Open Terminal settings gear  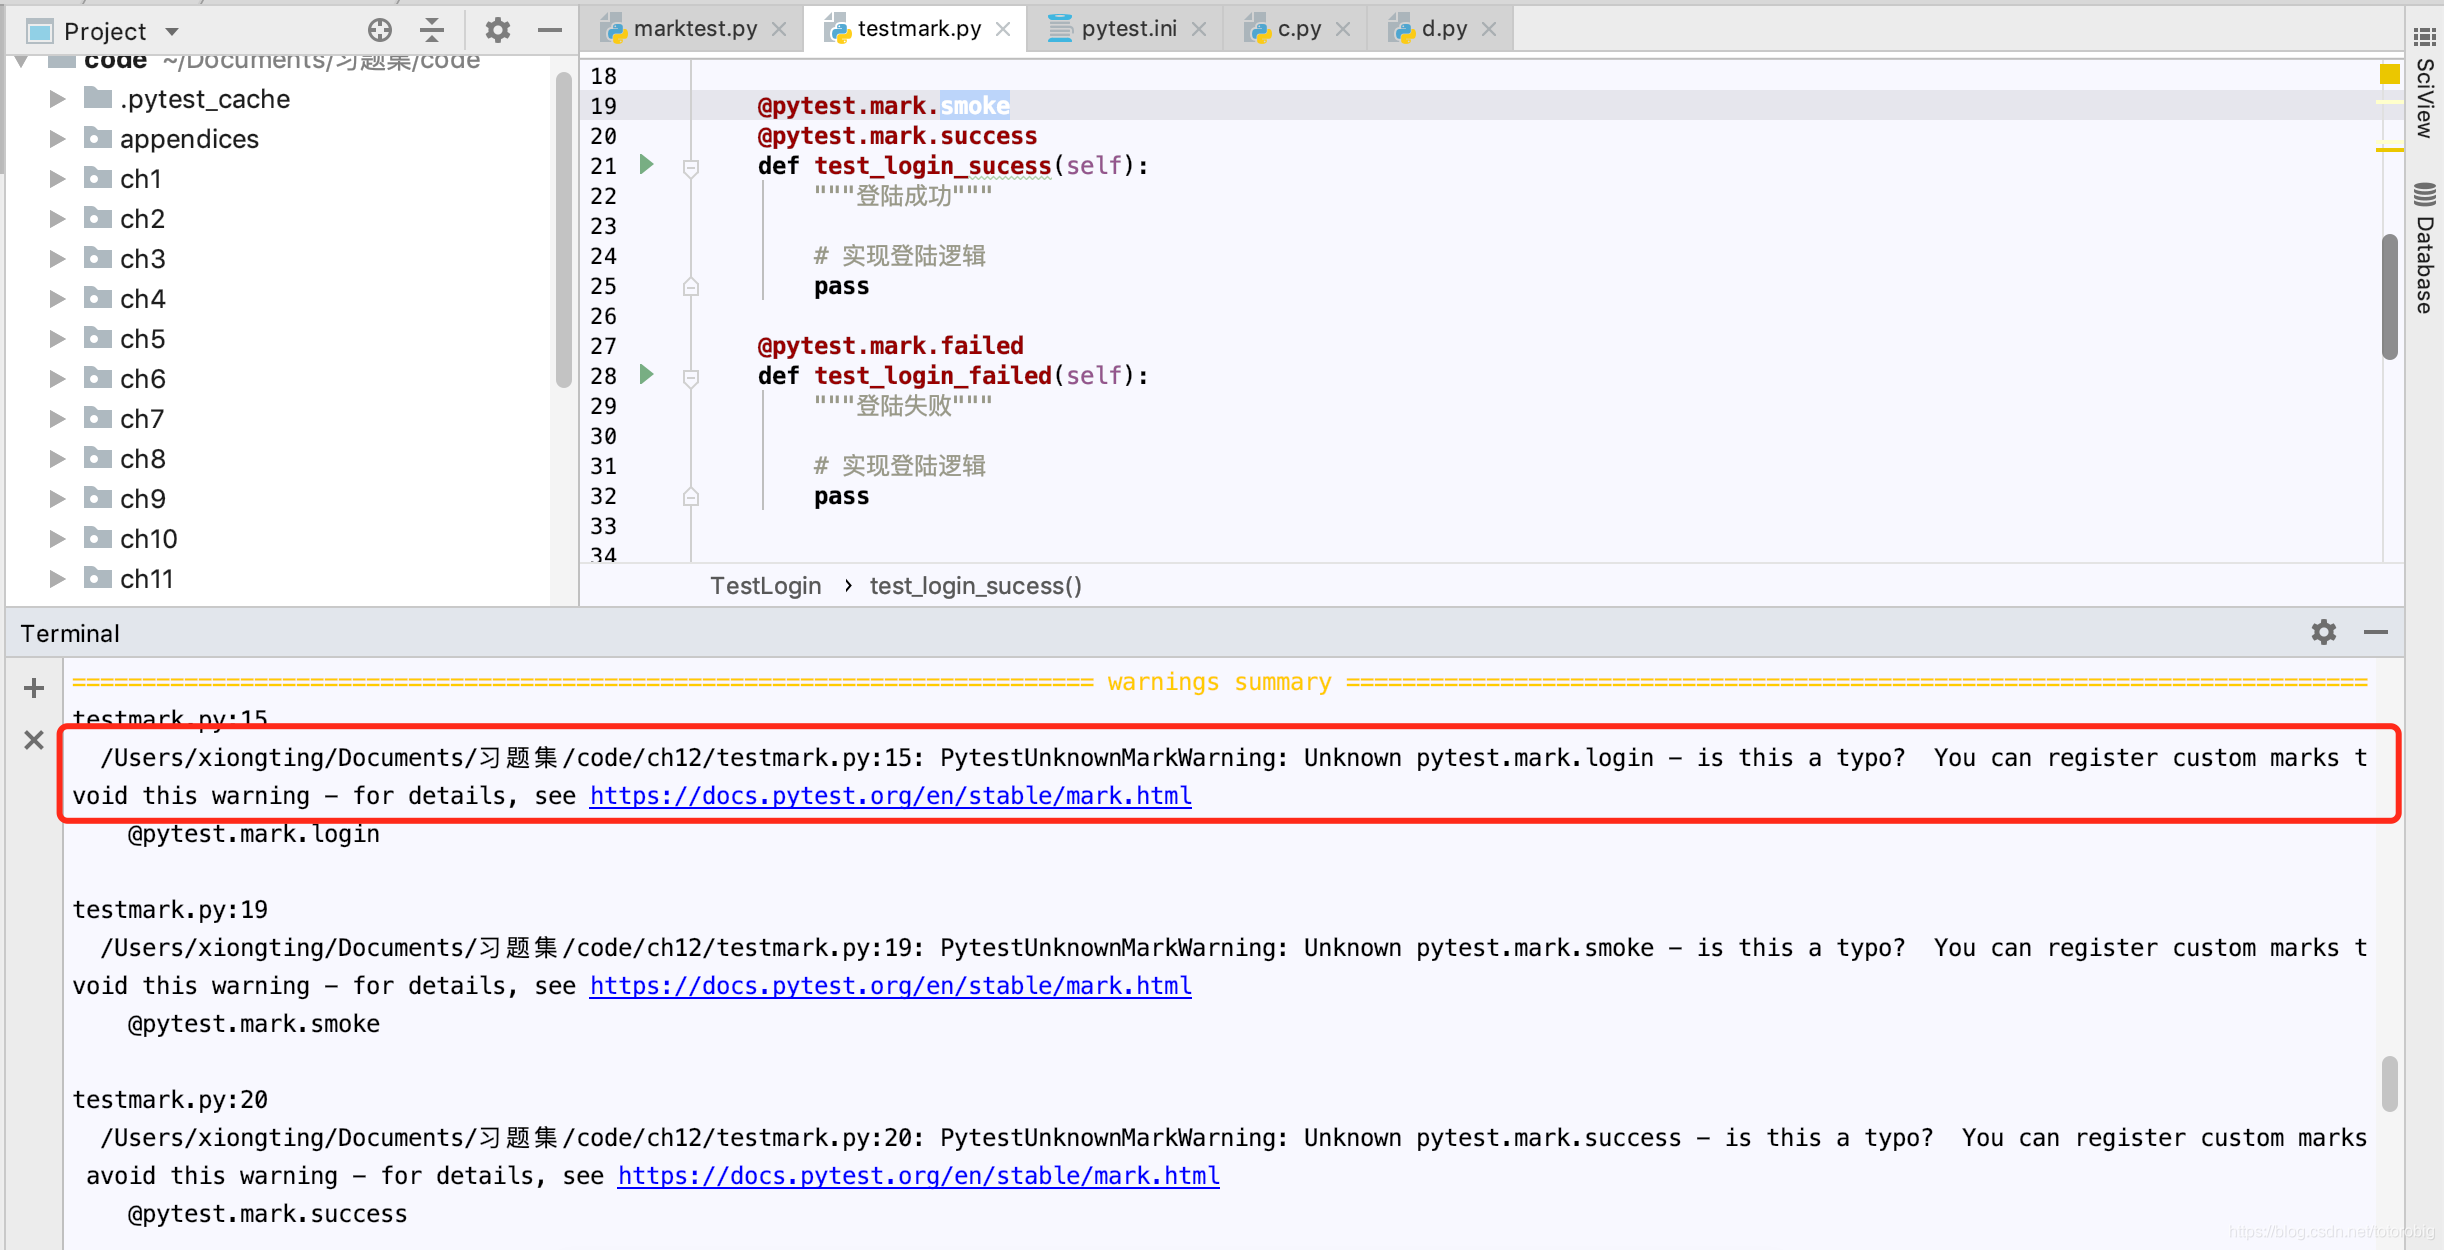2324,632
